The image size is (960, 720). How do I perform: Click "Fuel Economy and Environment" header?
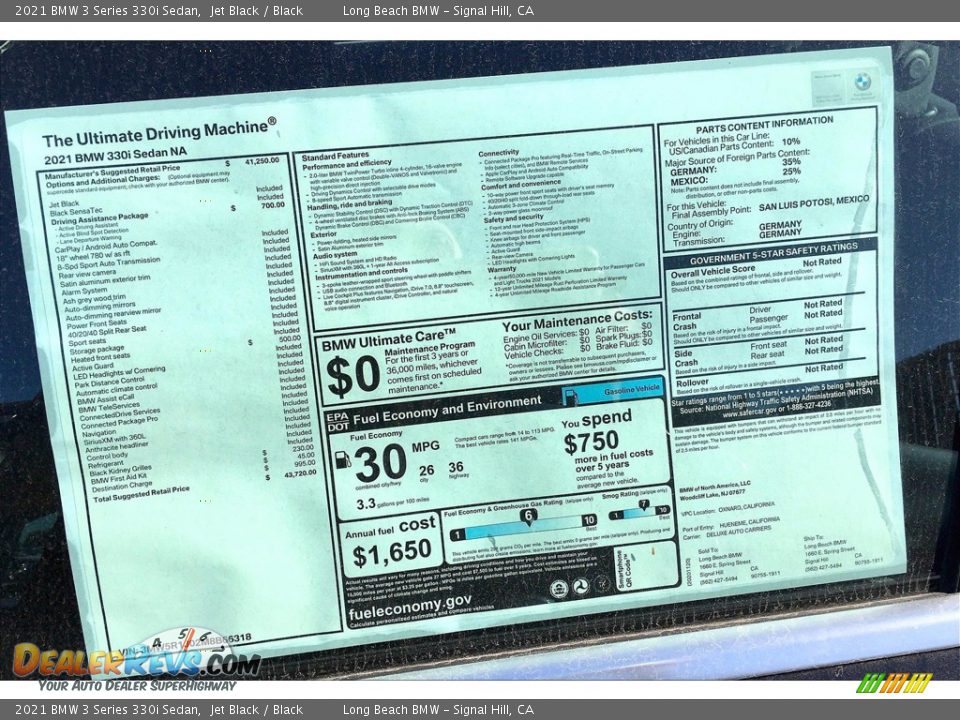(x=447, y=410)
